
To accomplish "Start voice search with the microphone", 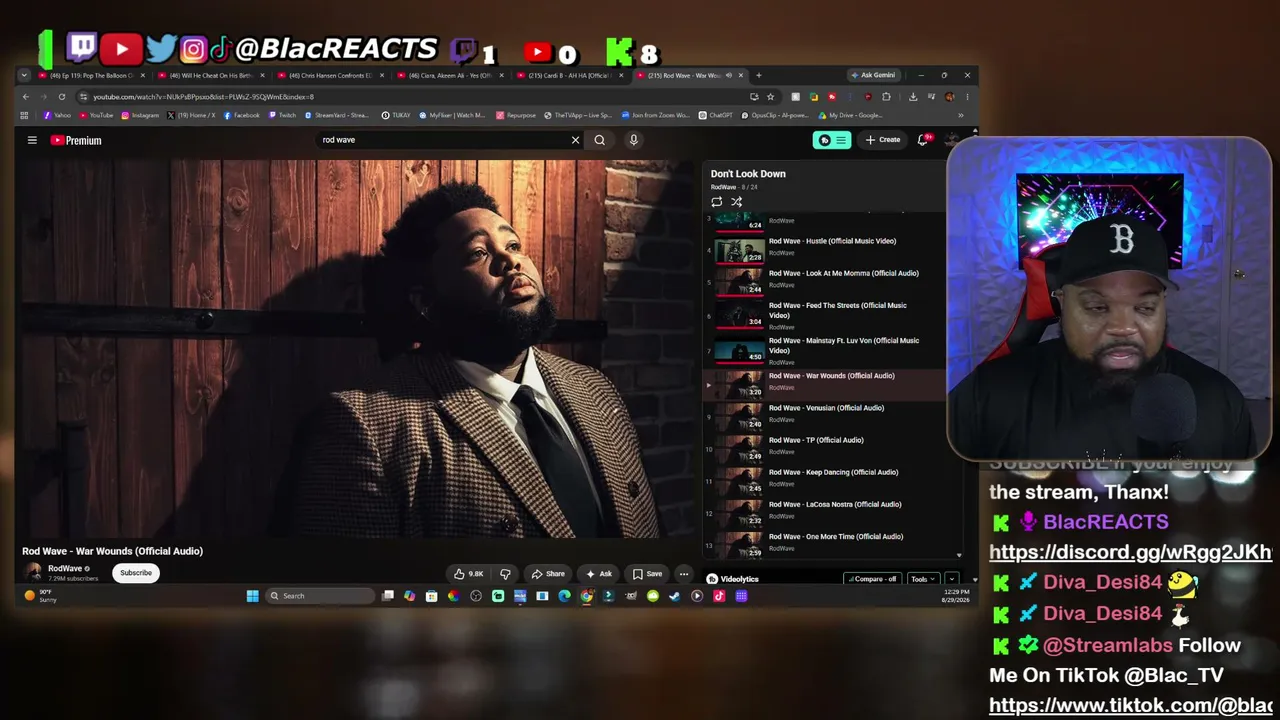I will point(633,140).
